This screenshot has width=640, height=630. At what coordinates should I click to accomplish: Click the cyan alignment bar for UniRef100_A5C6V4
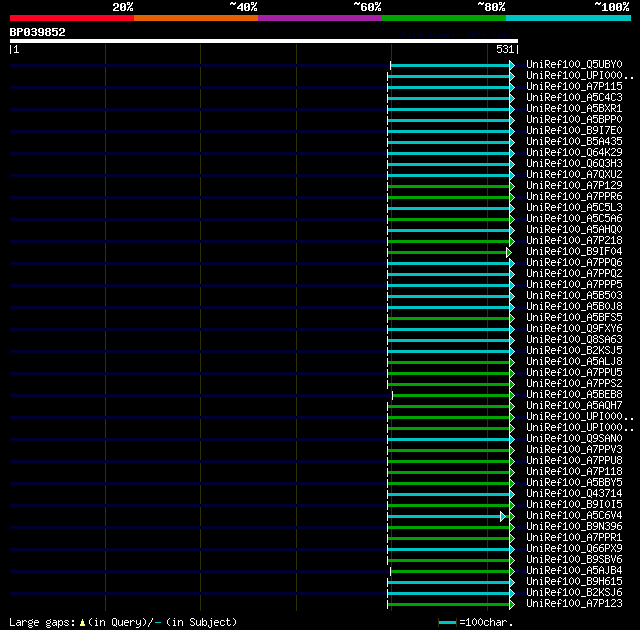447,517
